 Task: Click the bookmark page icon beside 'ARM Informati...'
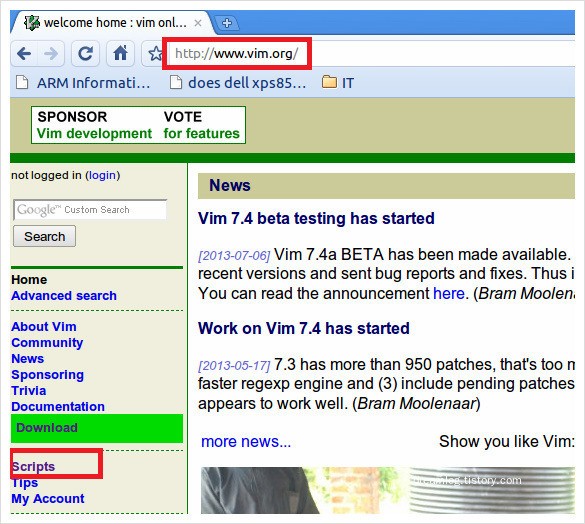22,82
